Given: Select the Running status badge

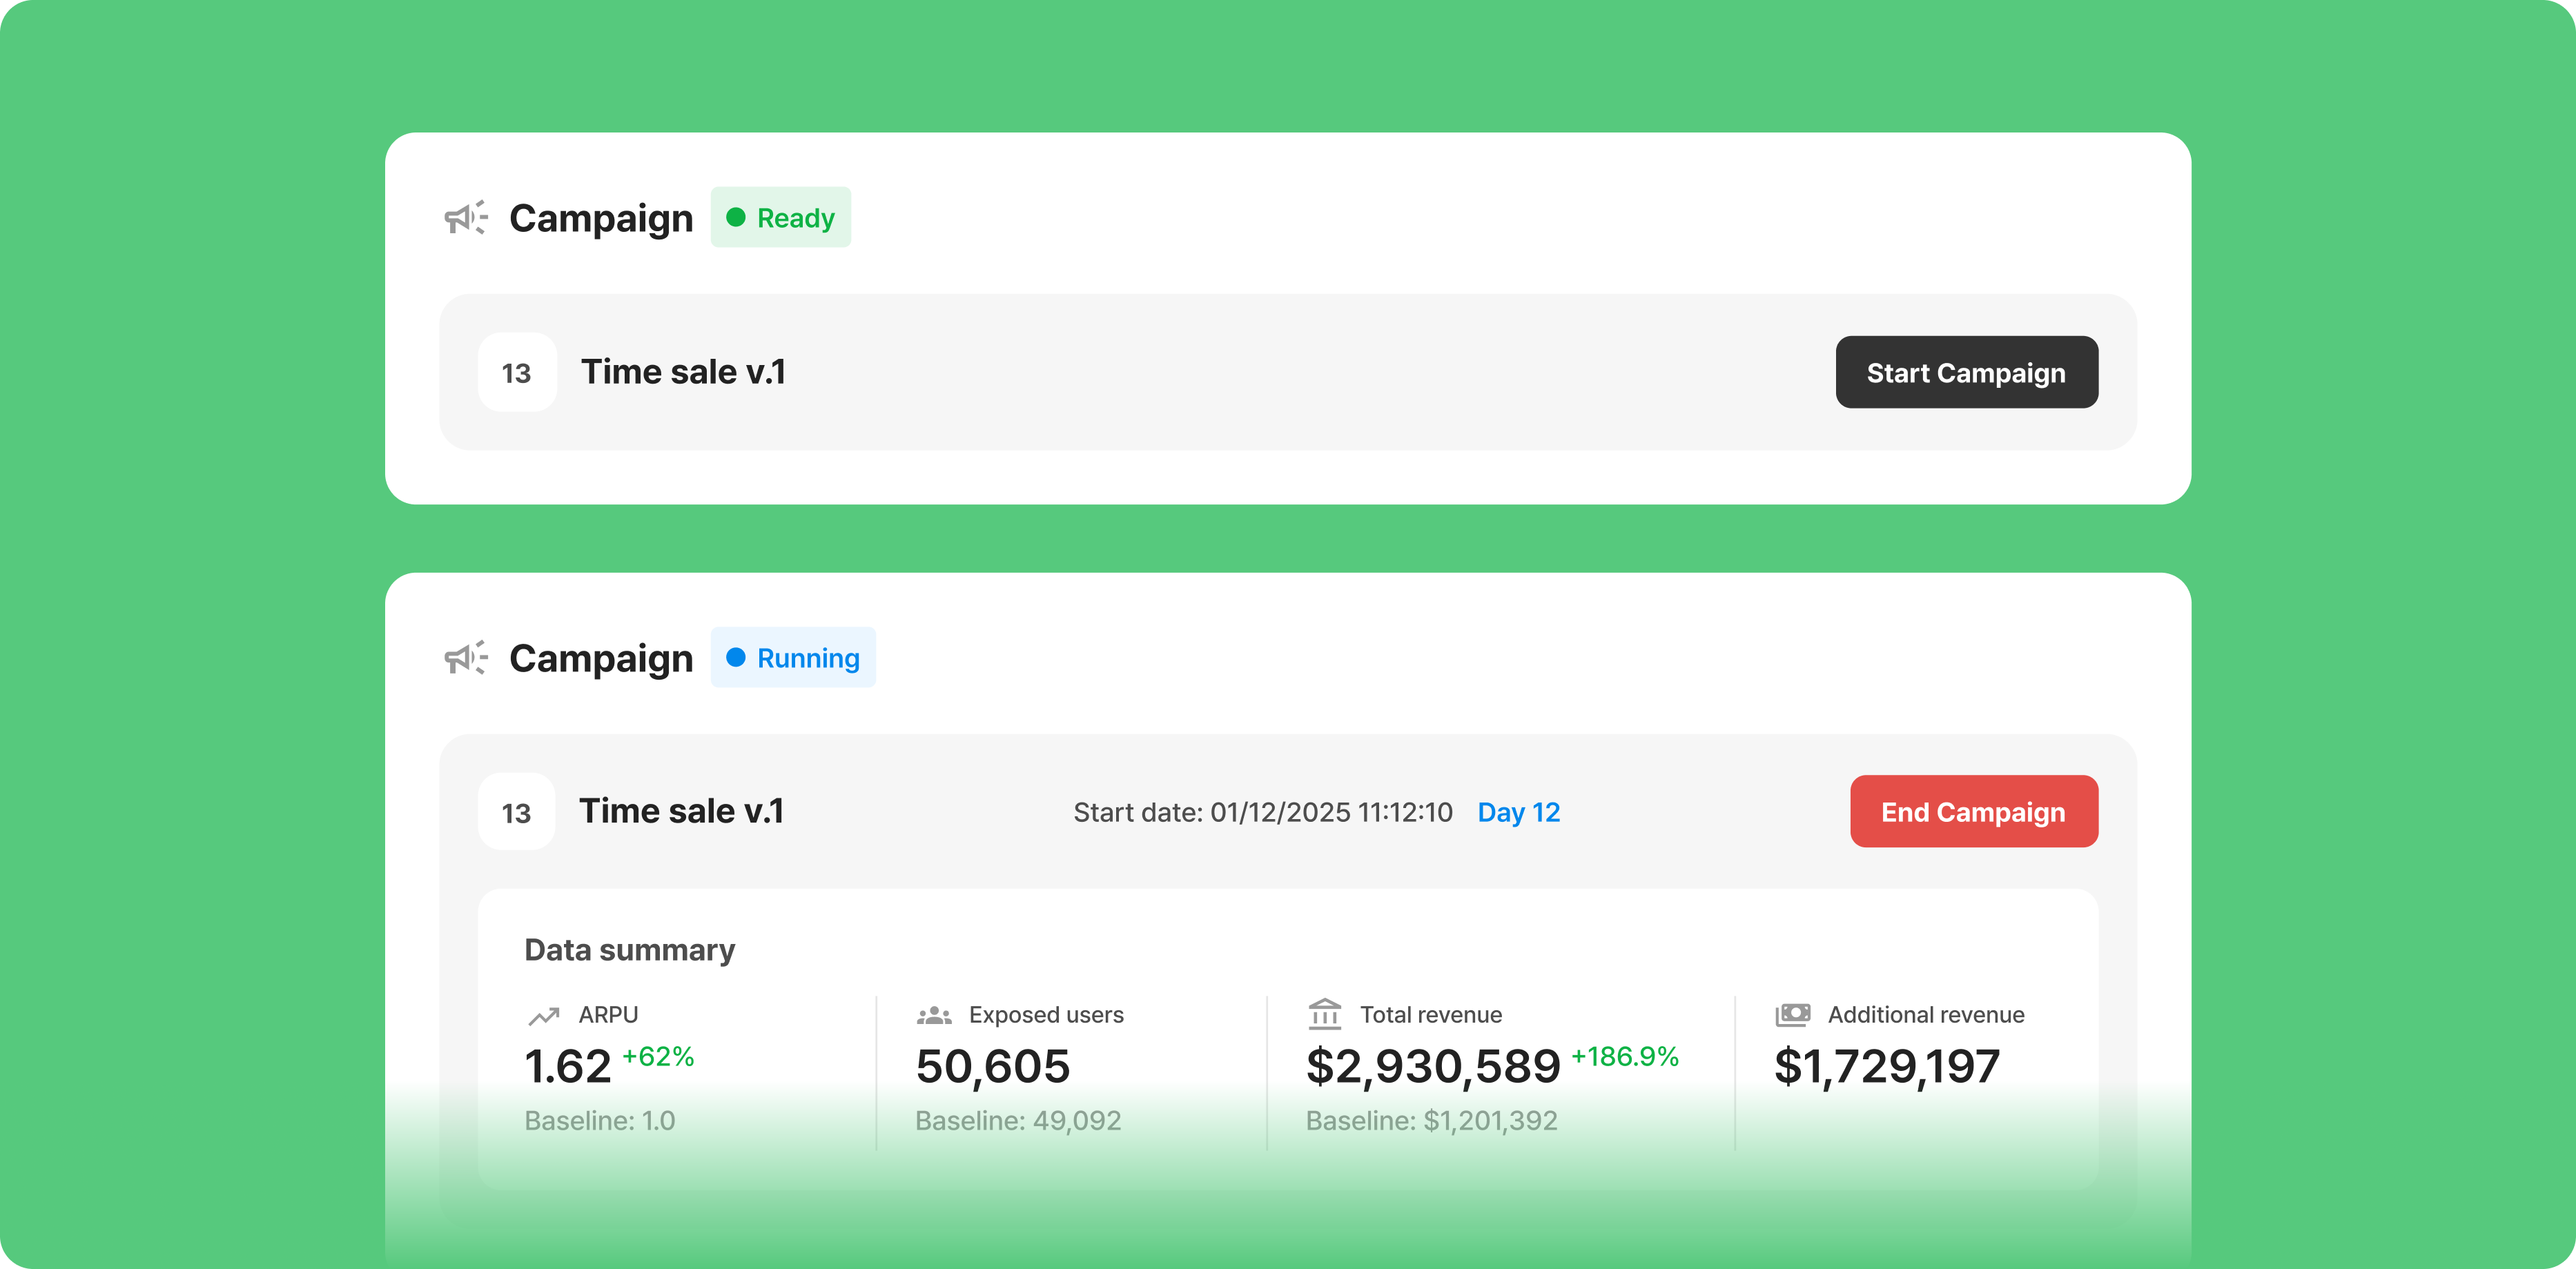Looking at the screenshot, I should pyautogui.click(x=793, y=657).
